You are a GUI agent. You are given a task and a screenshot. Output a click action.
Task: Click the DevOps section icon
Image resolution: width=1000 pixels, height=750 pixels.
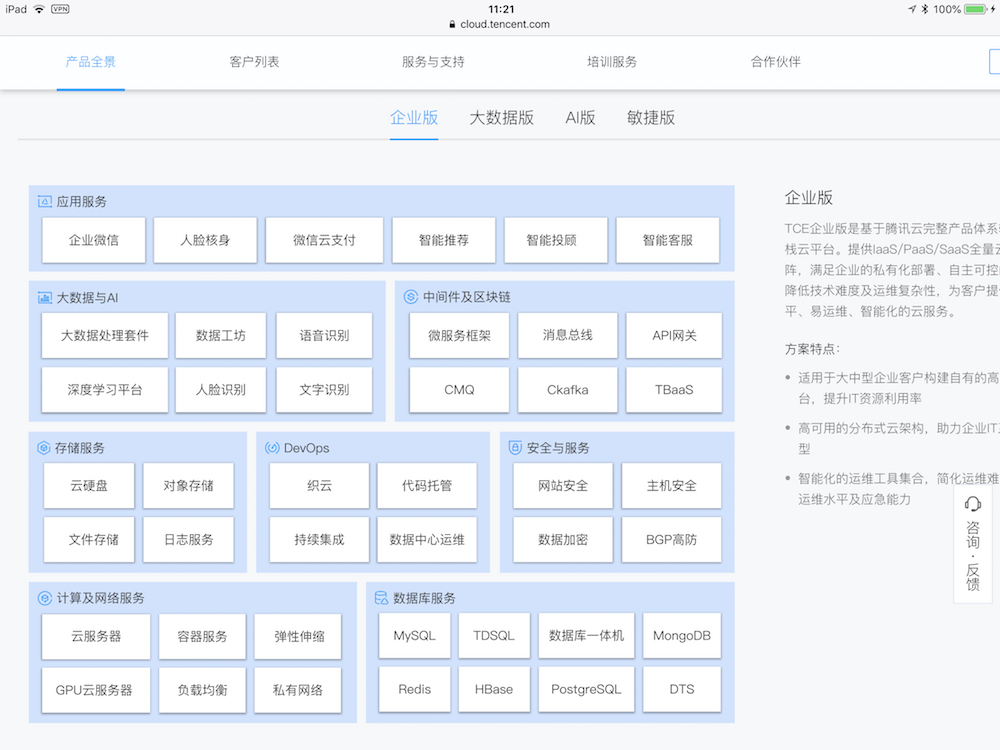pyautogui.click(x=272, y=448)
